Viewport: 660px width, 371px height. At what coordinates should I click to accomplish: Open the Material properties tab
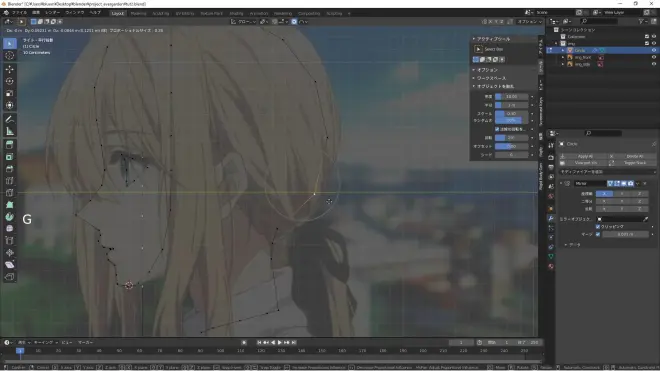click(x=551, y=267)
